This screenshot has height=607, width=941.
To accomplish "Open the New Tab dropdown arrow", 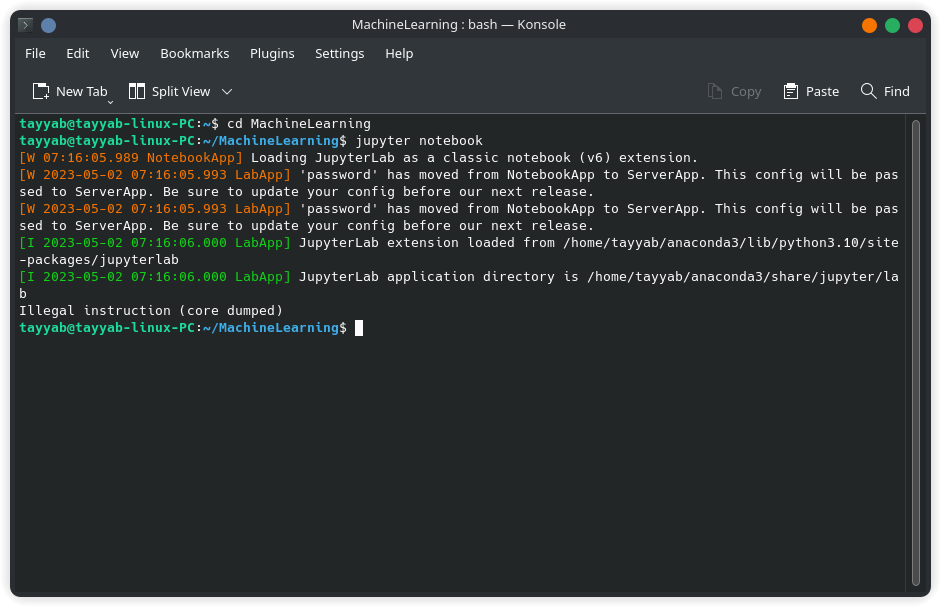I will [110, 103].
